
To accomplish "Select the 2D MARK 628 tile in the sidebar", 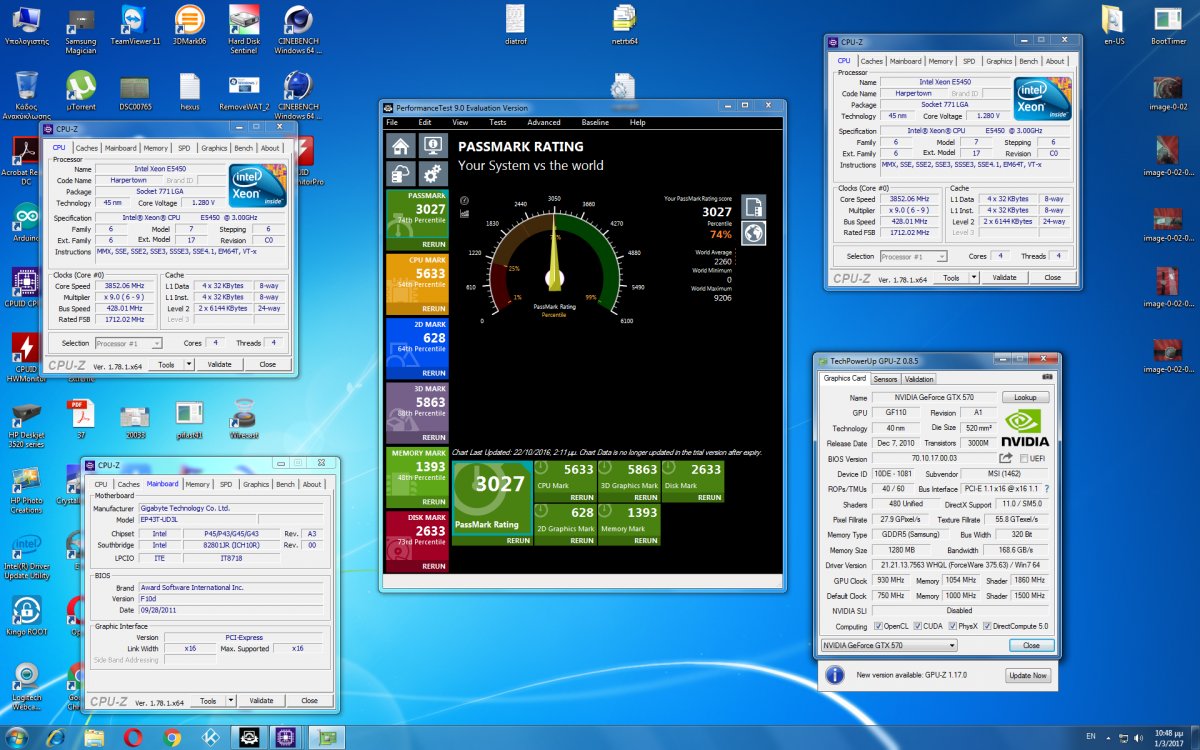I will tap(416, 348).
